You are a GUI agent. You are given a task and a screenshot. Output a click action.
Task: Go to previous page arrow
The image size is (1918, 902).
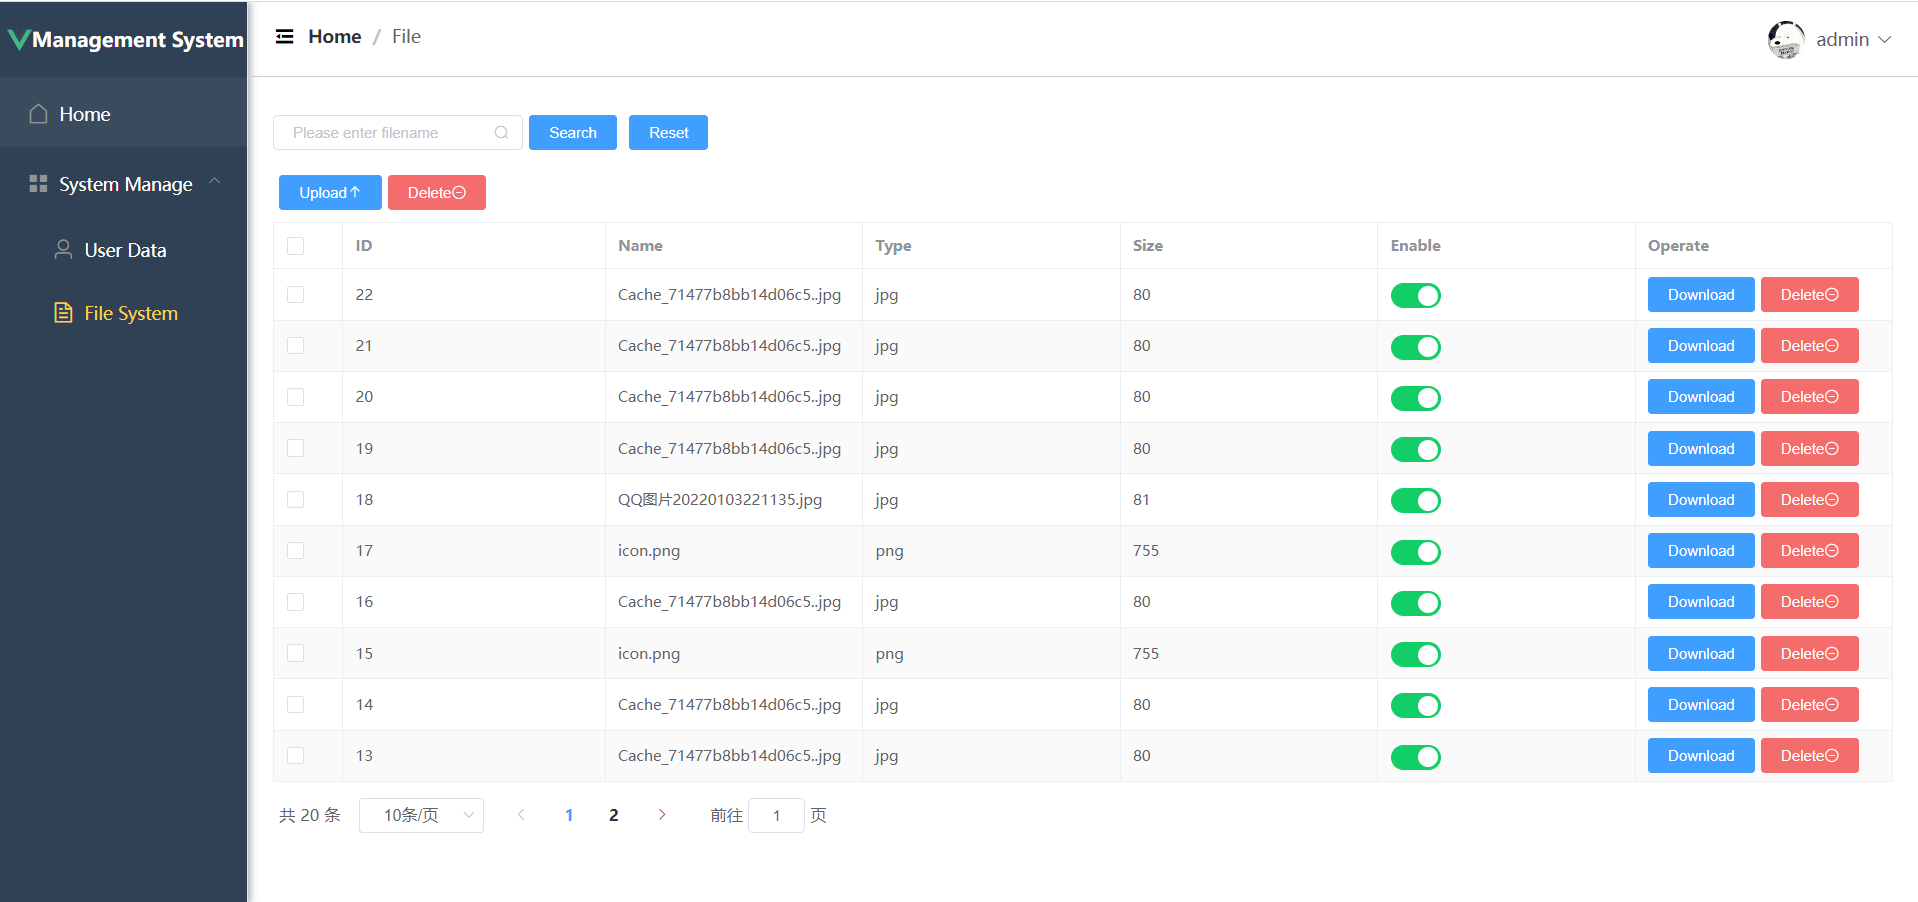(x=521, y=815)
